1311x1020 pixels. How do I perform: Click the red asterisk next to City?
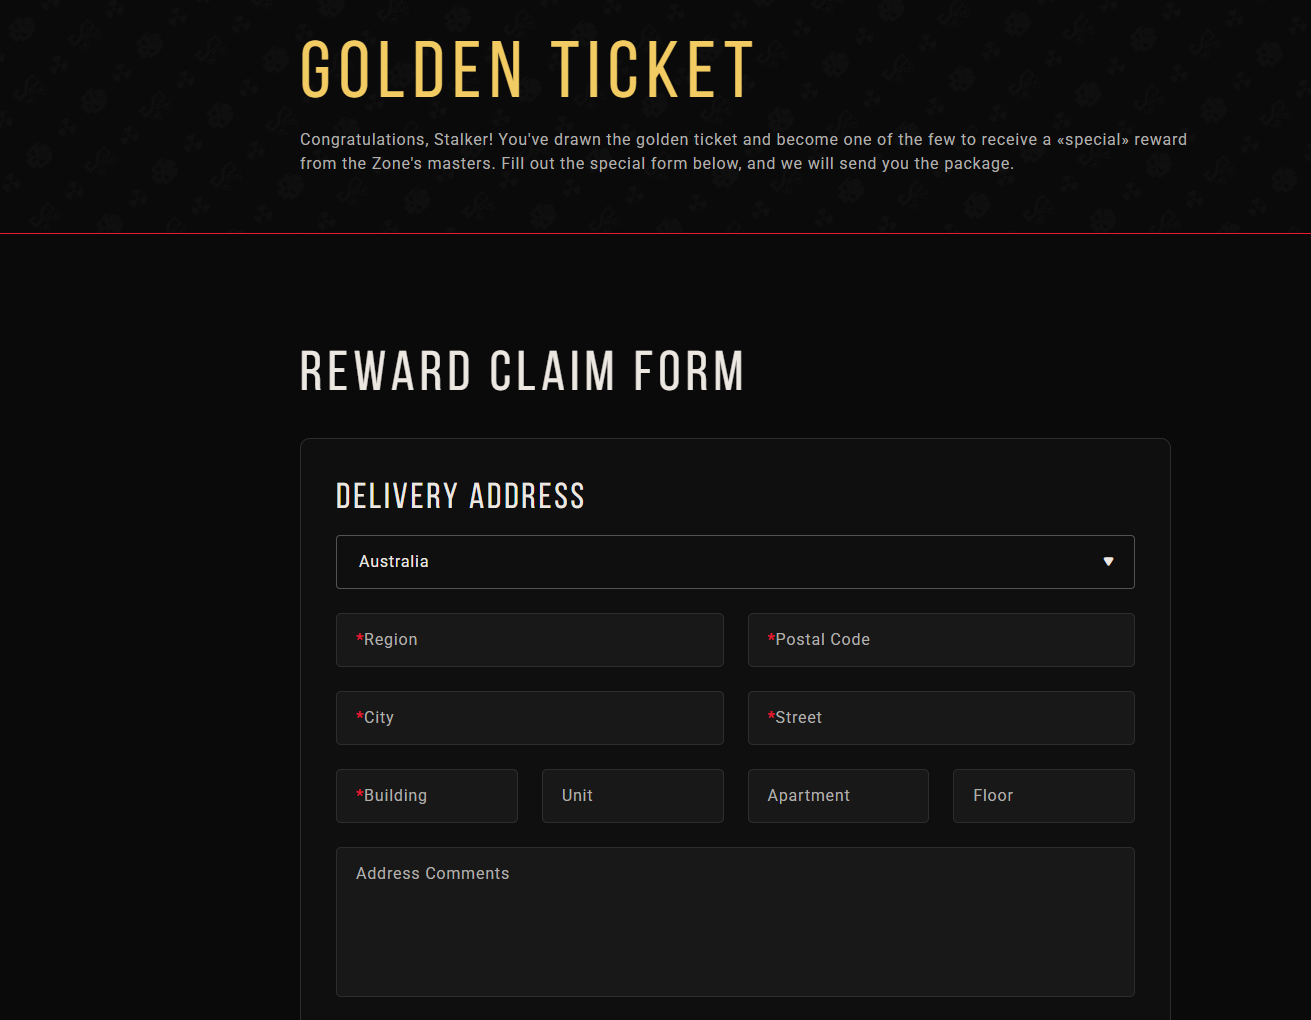click(x=360, y=716)
